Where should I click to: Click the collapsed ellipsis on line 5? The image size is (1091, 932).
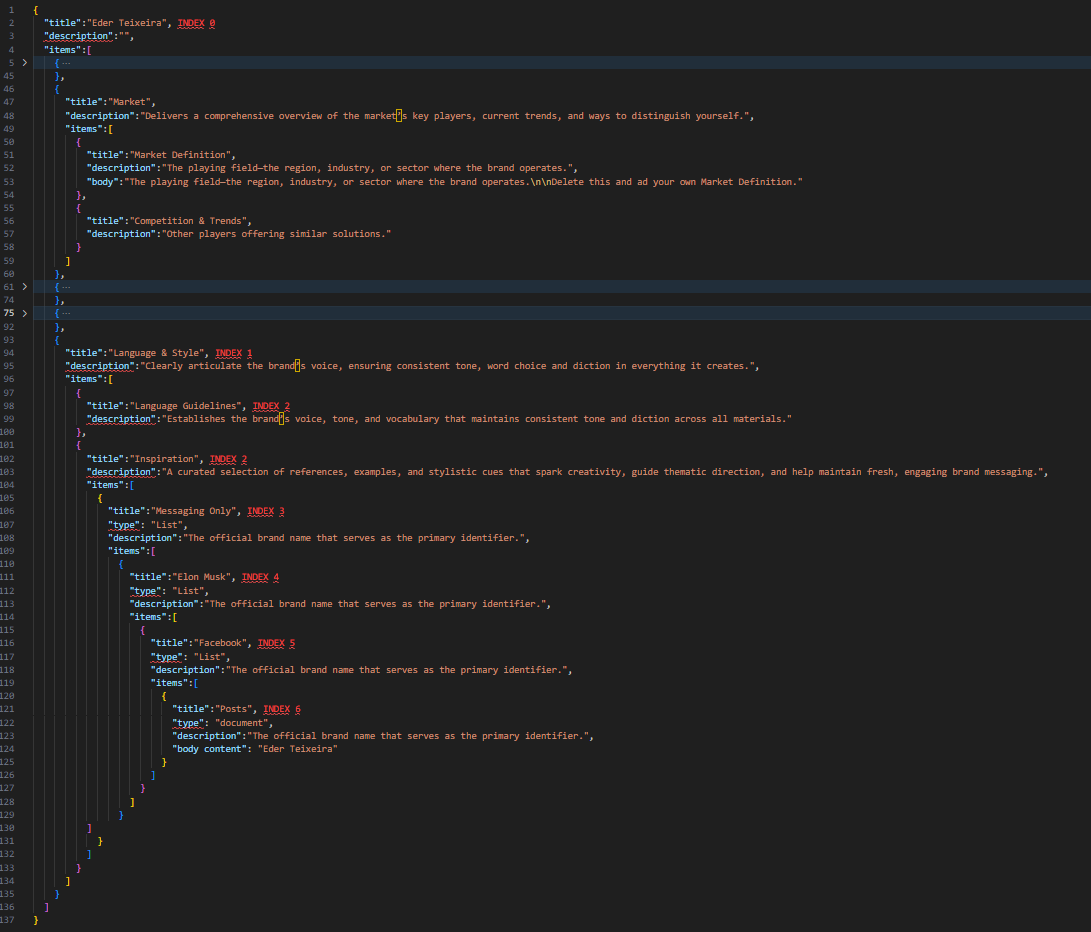click(66, 62)
